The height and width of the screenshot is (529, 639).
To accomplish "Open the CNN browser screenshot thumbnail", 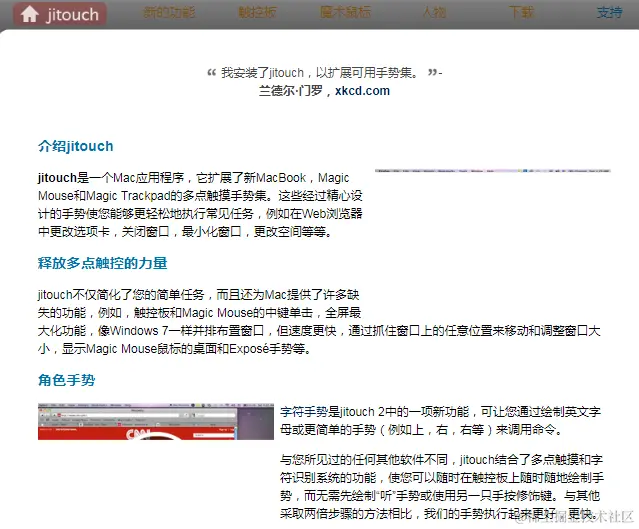I will point(156,421).
